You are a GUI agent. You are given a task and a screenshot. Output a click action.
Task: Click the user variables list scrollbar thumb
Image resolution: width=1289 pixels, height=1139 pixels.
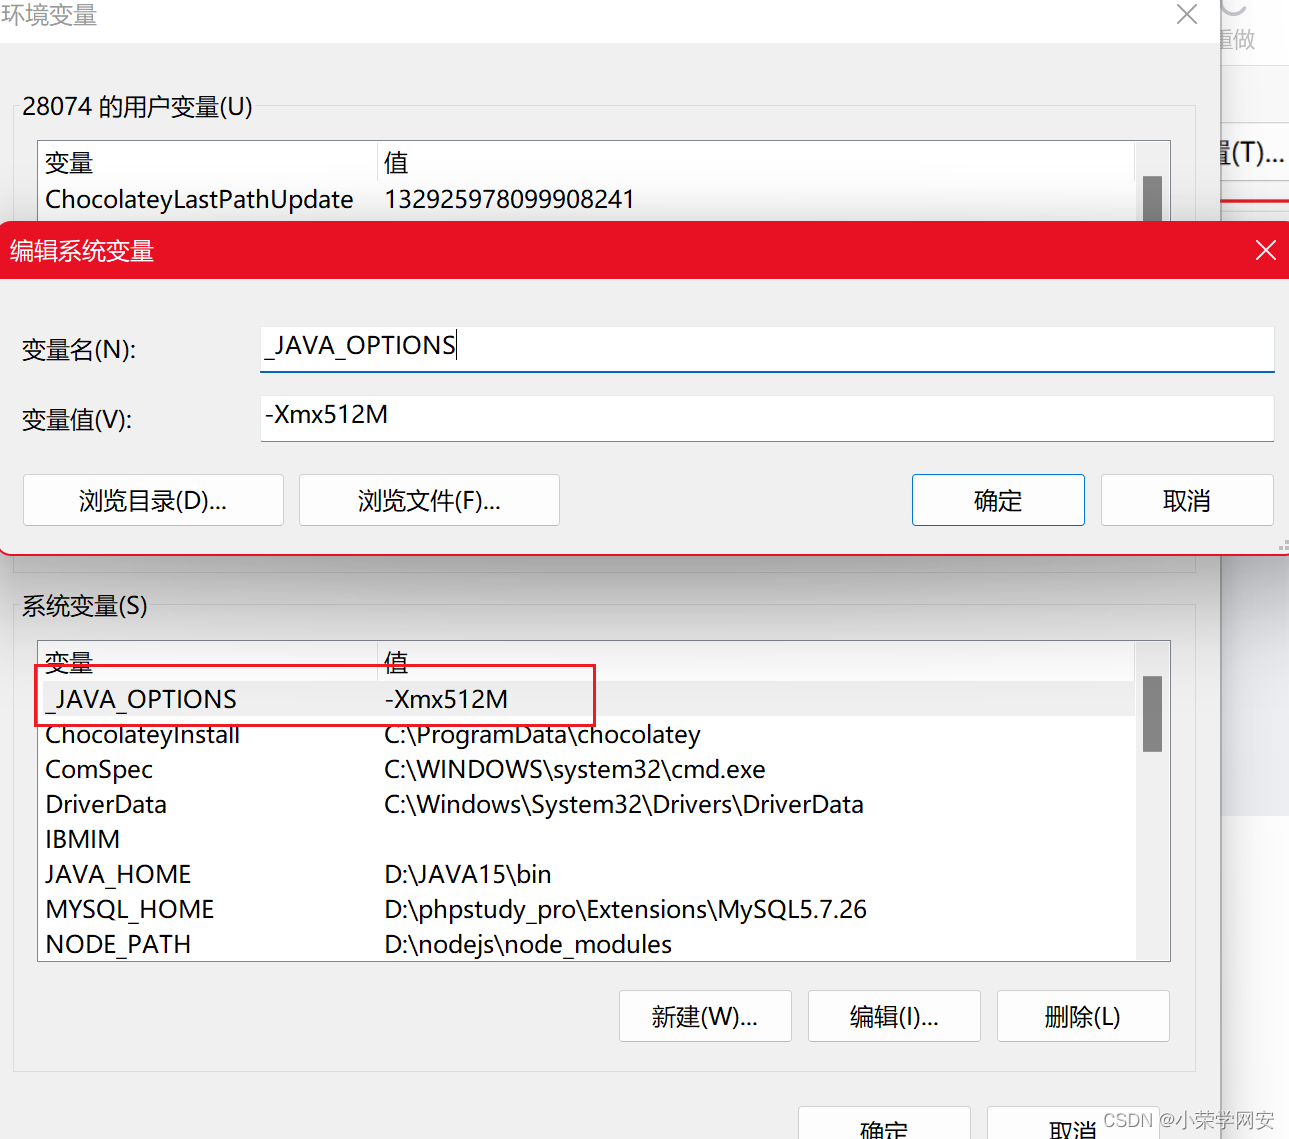(x=1152, y=198)
